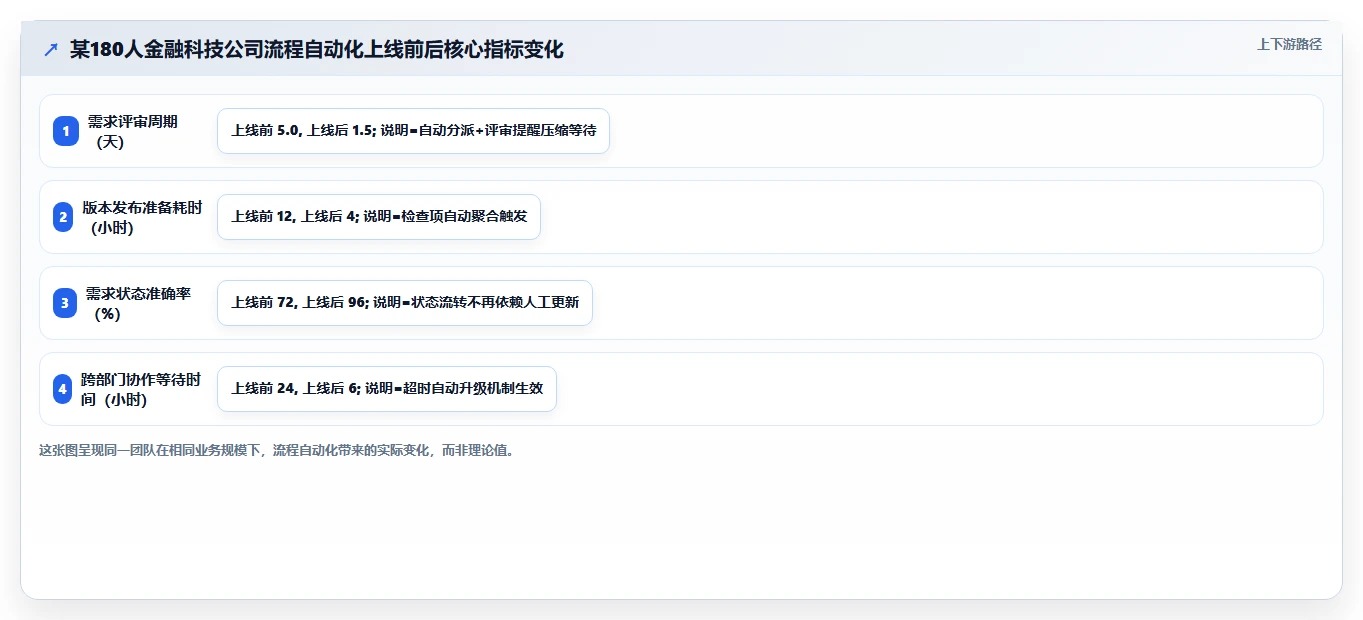Click the 上下游路径 label at top right
Viewport: 1363px width, 620px height.
[x=1289, y=44]
